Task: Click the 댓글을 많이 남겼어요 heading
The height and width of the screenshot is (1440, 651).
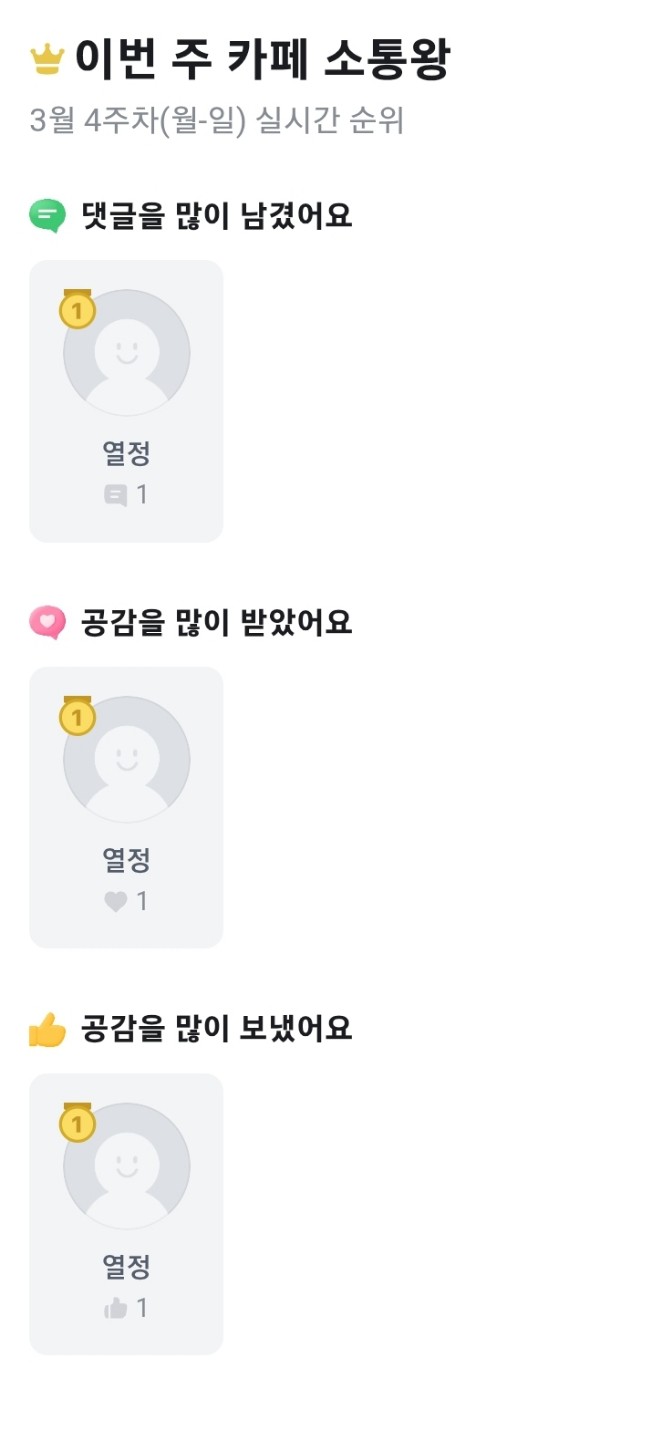Action: [217, 216]
